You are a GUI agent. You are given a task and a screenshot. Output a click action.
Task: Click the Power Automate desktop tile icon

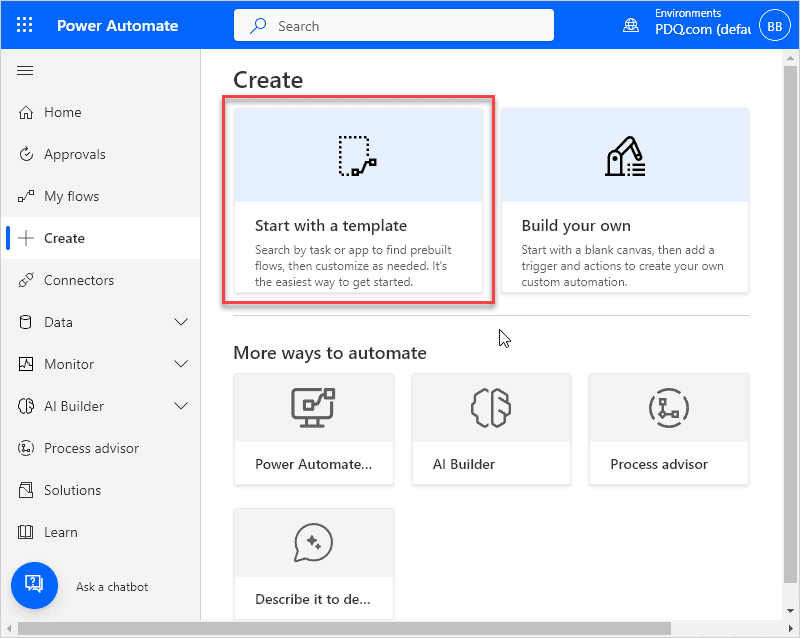(313, 408)
